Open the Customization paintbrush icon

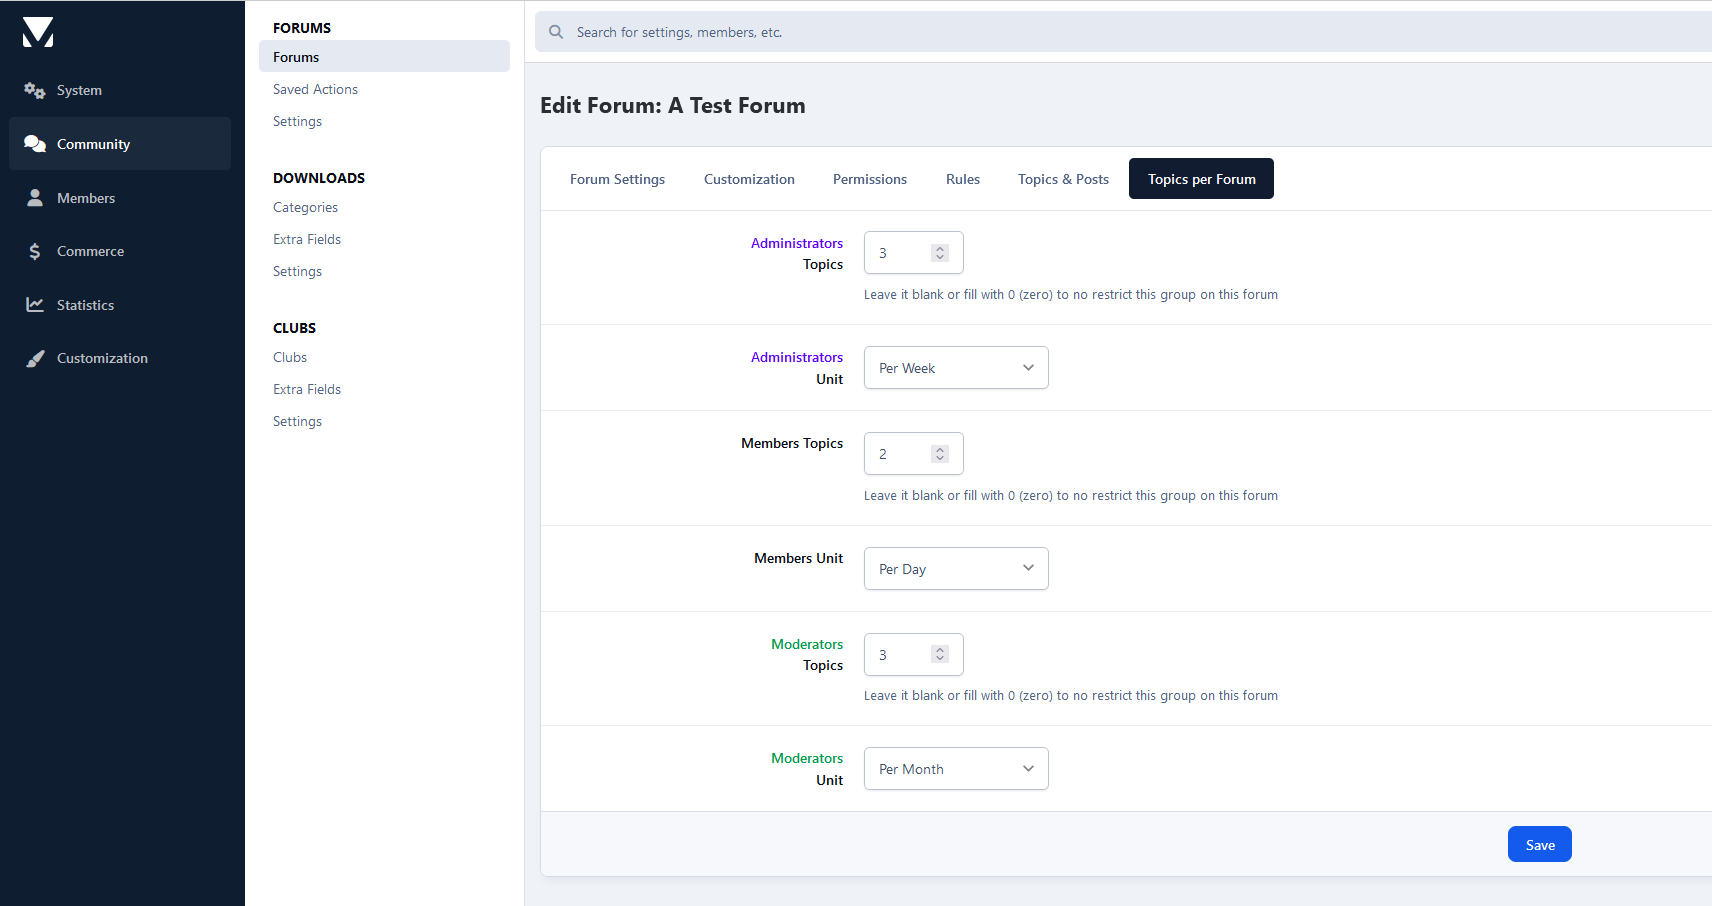tap(35, 358)
